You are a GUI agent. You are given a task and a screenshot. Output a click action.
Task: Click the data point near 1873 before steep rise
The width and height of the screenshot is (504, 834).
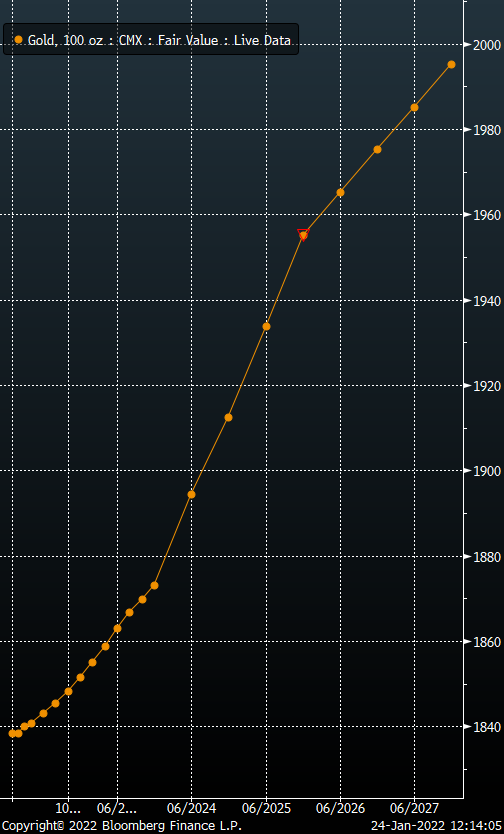[x=154, y=585]
